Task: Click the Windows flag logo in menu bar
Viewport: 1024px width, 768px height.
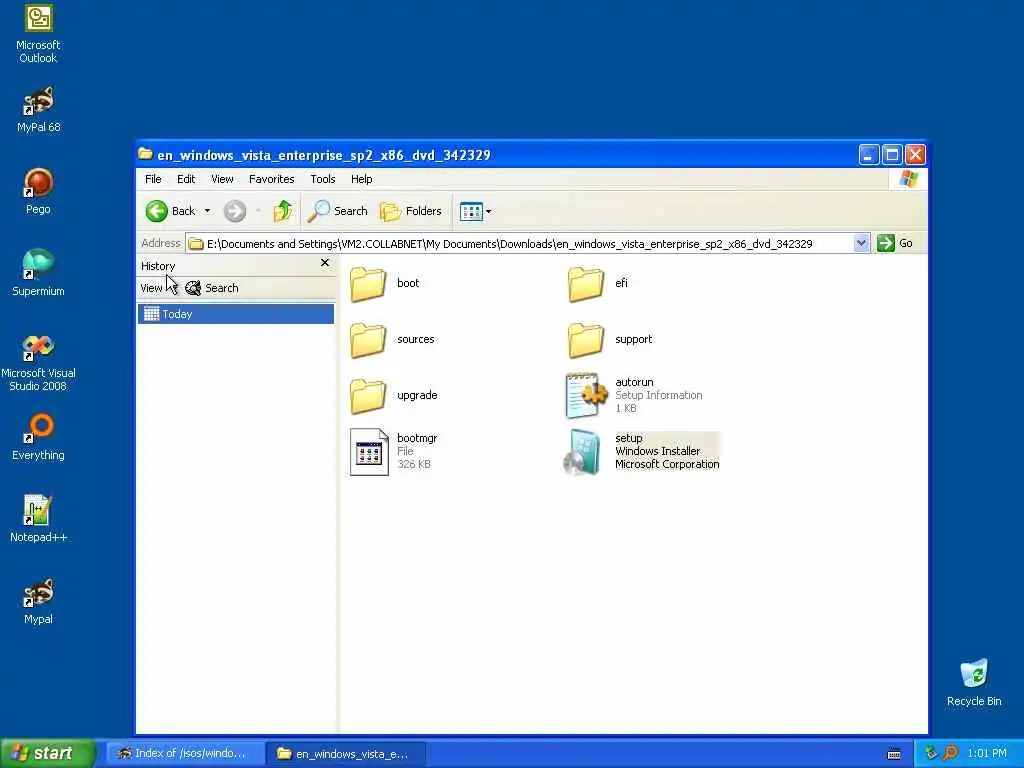Action: click(x=908, y=179)
